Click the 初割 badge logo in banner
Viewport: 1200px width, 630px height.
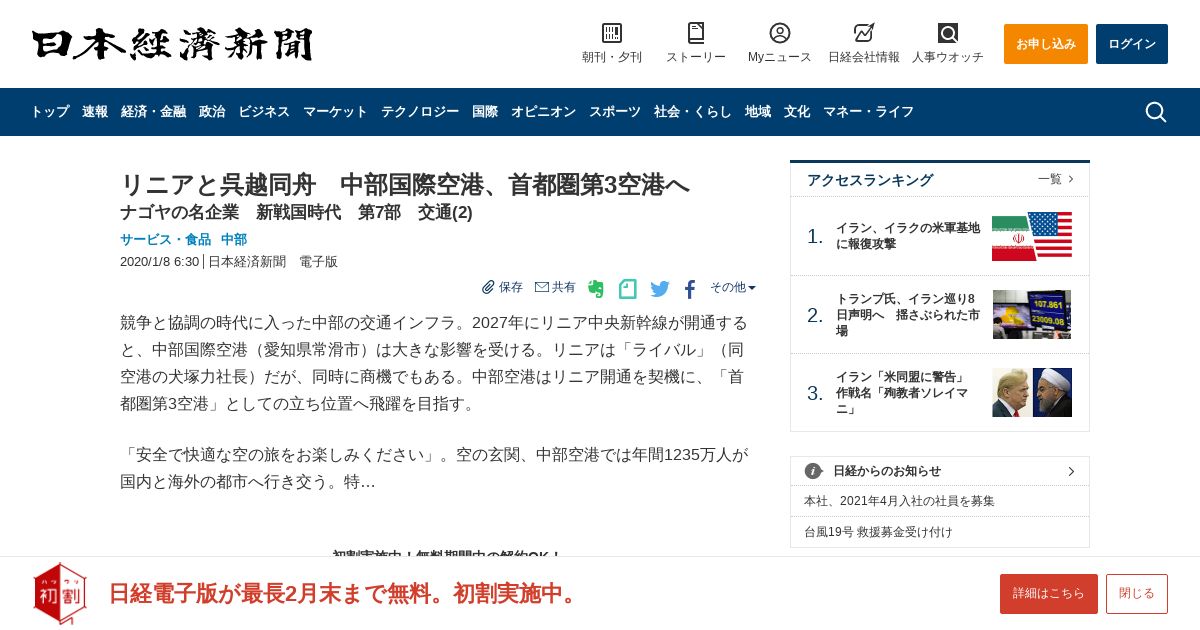click(x=60, y=593)
